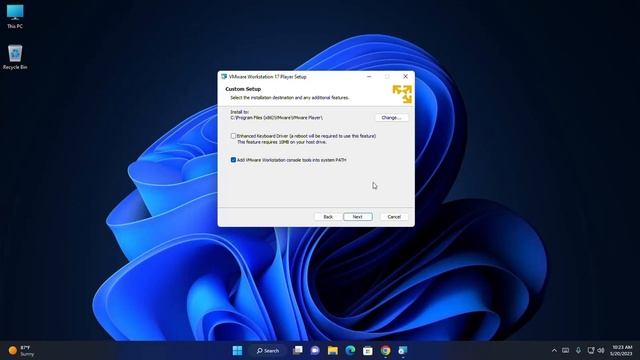
Task: Select the Recycle Bin desktop icon
Action: [x=15, y=57]
